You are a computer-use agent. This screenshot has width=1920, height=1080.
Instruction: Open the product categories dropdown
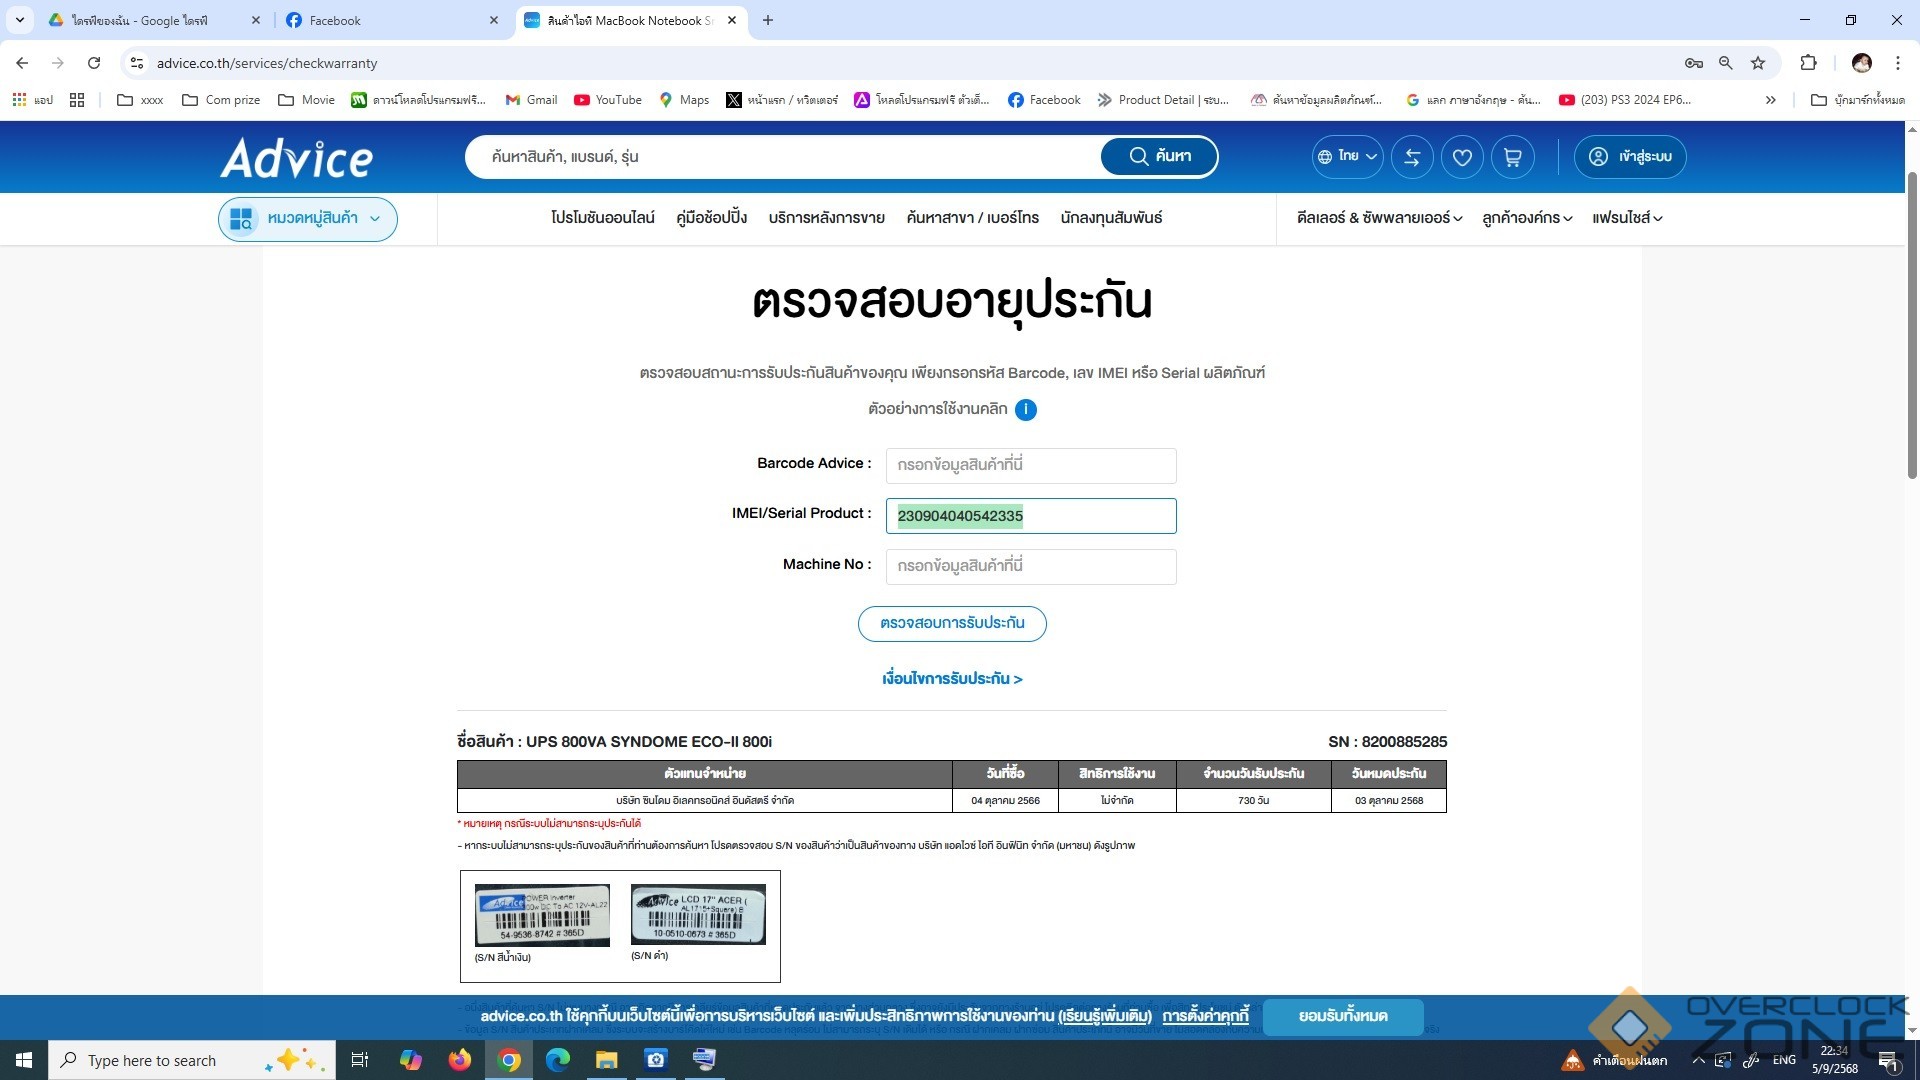click(x=308, y=219)
